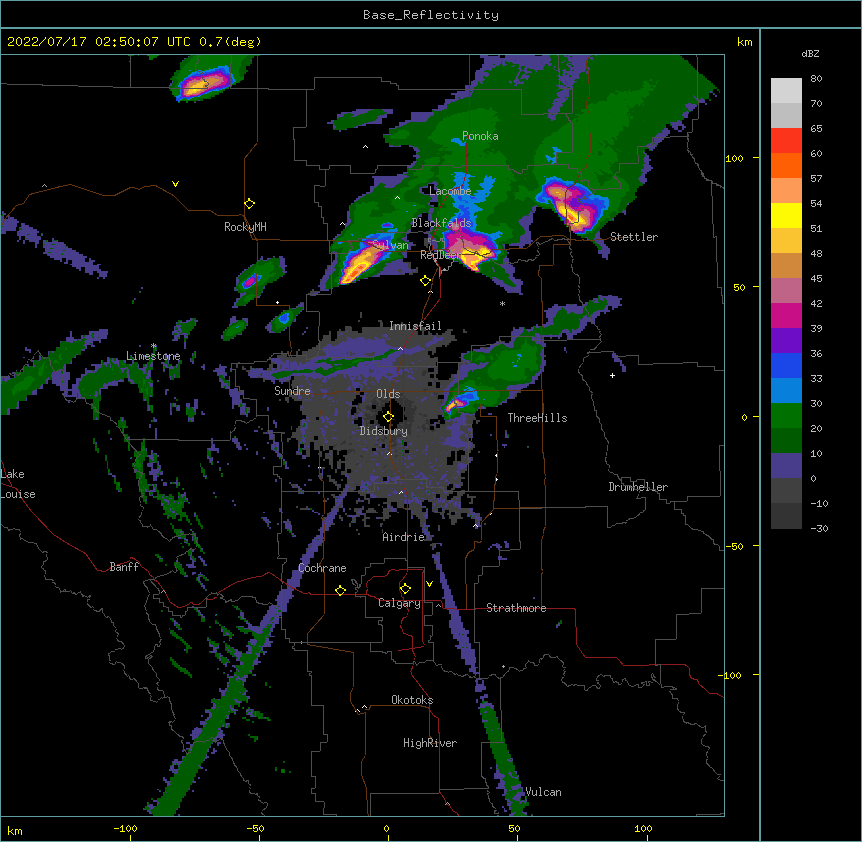Select the blue 36 dBZ legend swatch

tap(786, 365)
